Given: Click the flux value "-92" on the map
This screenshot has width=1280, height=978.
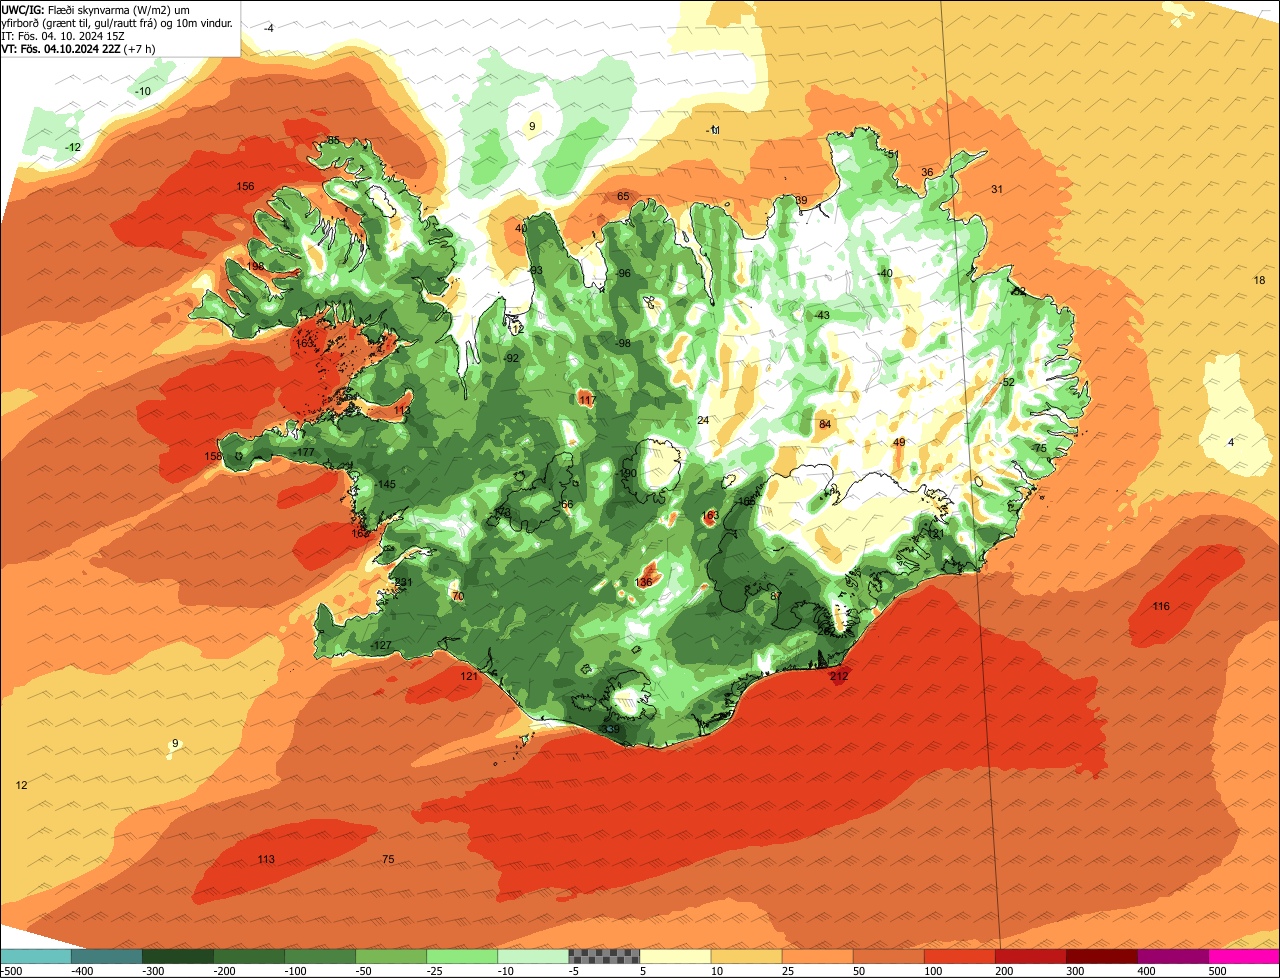Looking at the screenshot, I should pos(511,358).
